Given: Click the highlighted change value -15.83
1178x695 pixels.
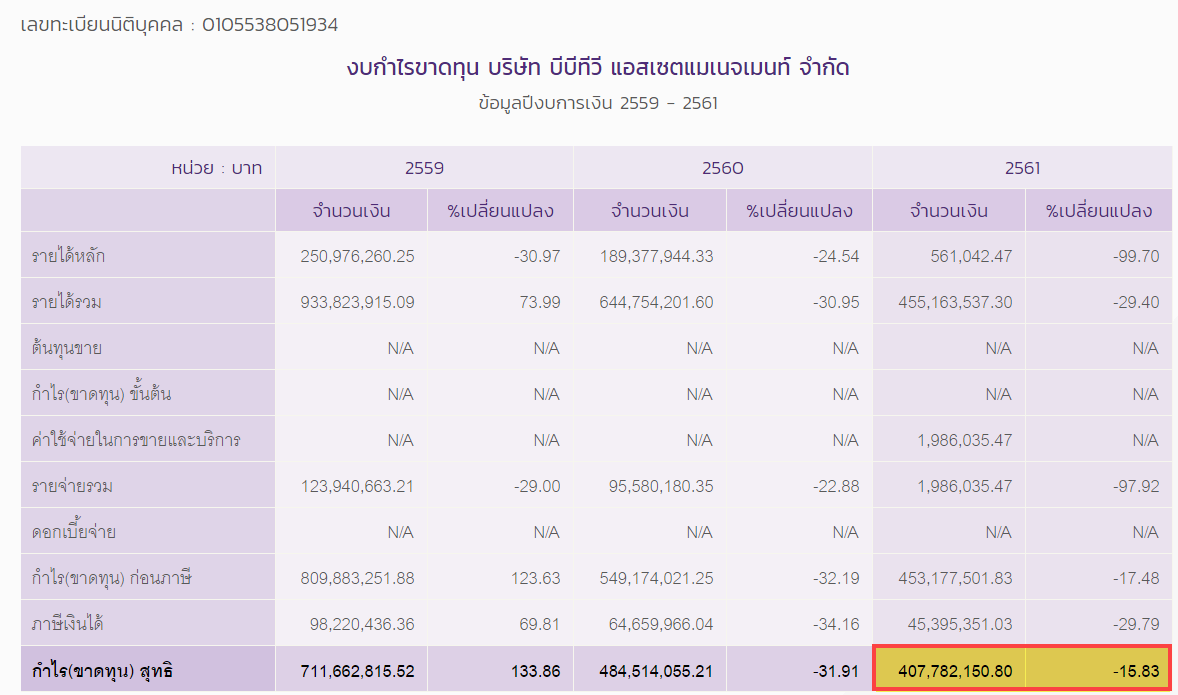Looking at the screenshot, I should coord(1136,671).
